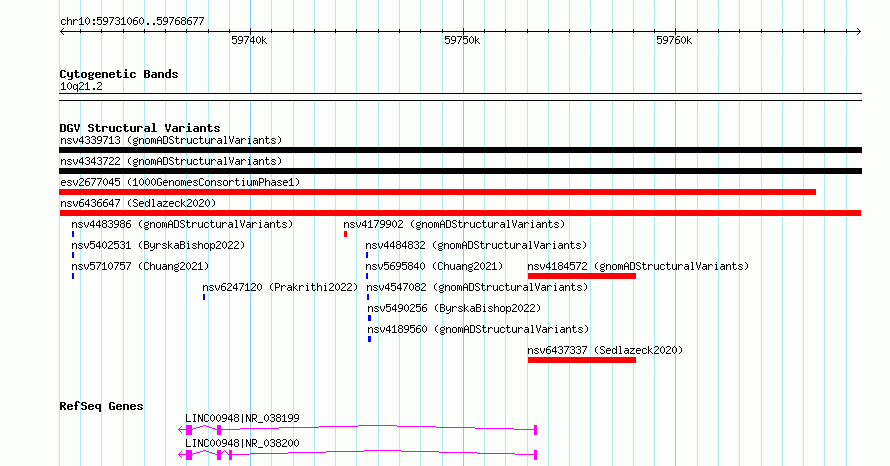Click the ruler's left arrowhead
This screenshot has width=890, height=466.
coord(62,32)
